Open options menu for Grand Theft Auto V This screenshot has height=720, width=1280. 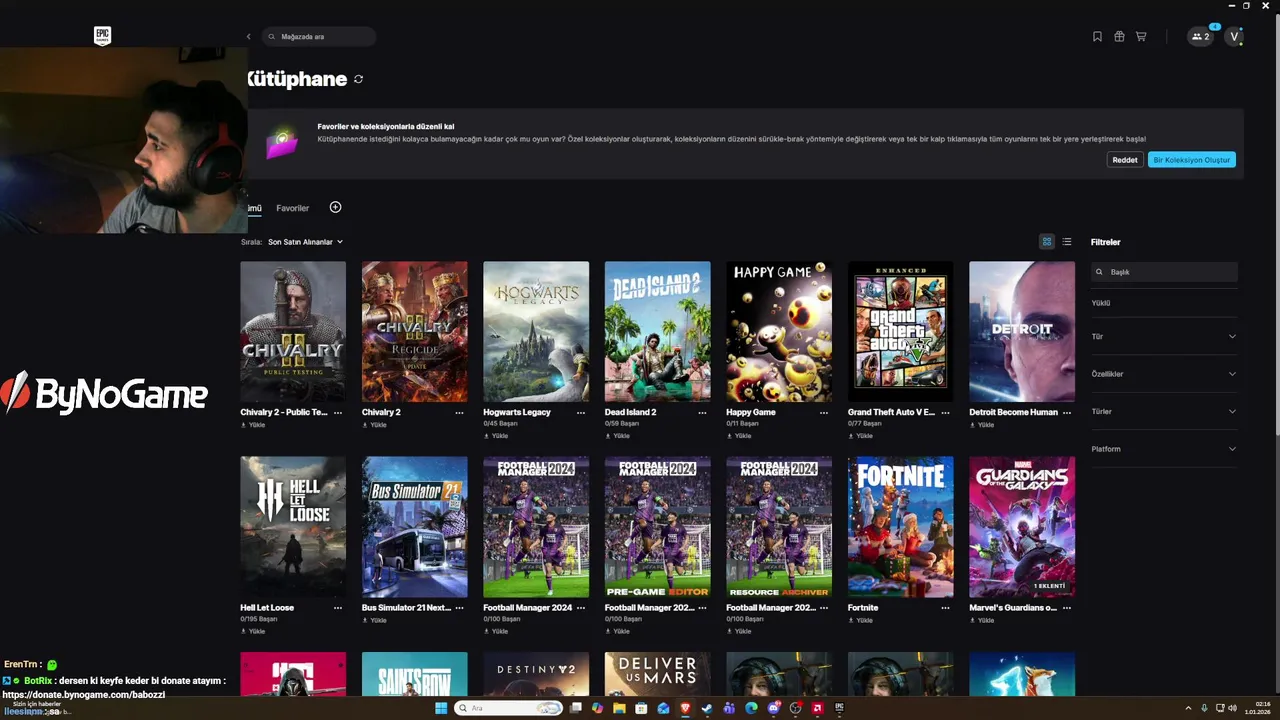tap(946, 412)
